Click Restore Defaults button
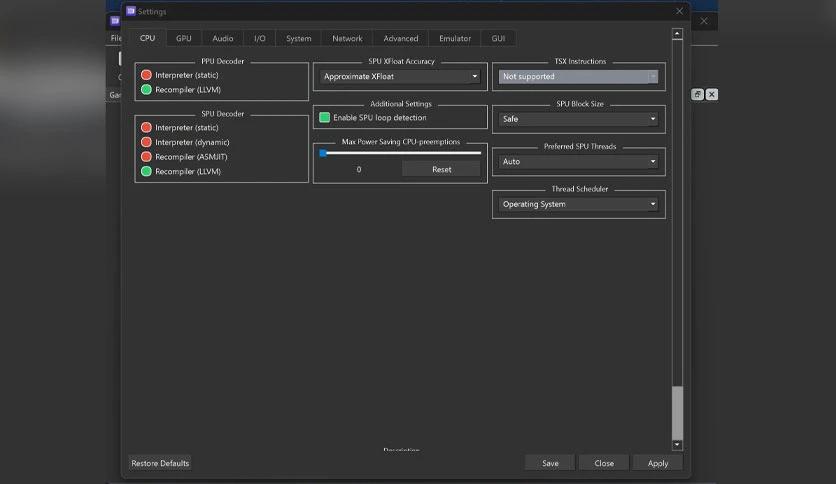836x484 pixels. click(x=160, y=463)
